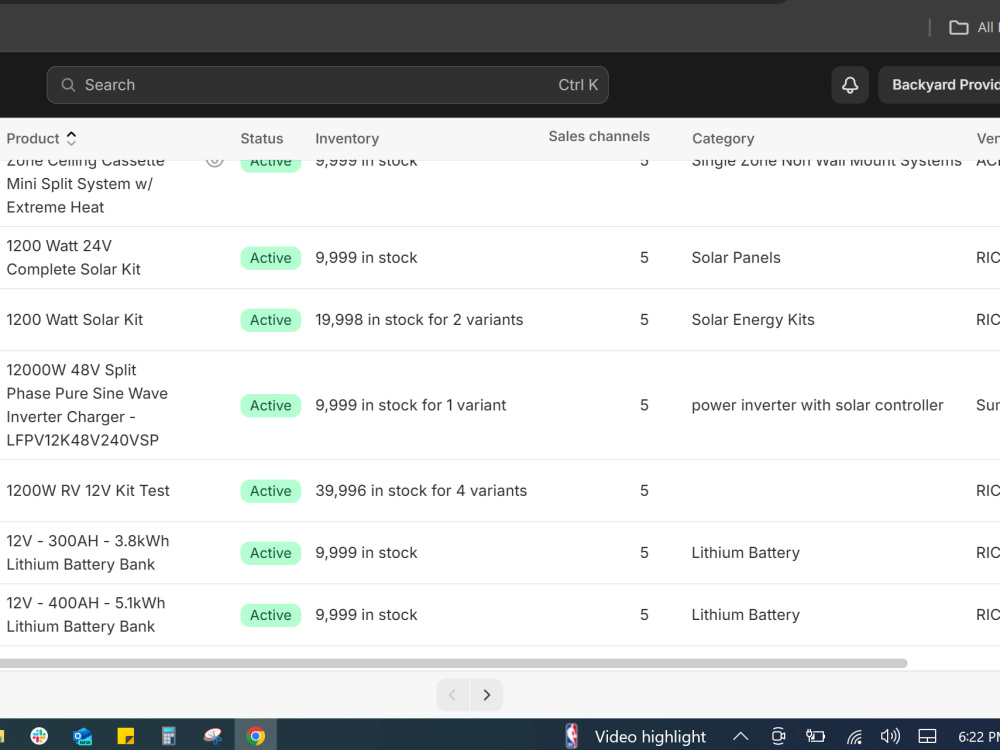Show hidden system tray icons
This screenshot has width=1000, height=750.
(x=740, y=737)
